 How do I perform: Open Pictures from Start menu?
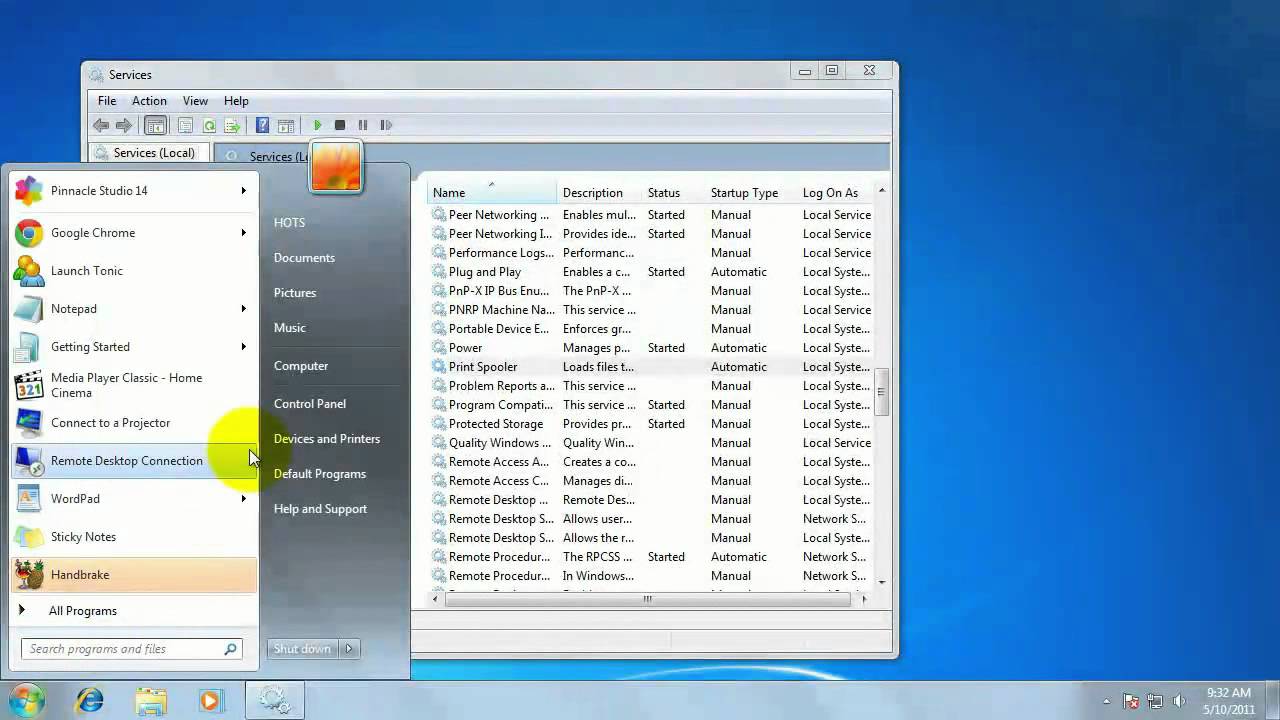pos(295,292)
